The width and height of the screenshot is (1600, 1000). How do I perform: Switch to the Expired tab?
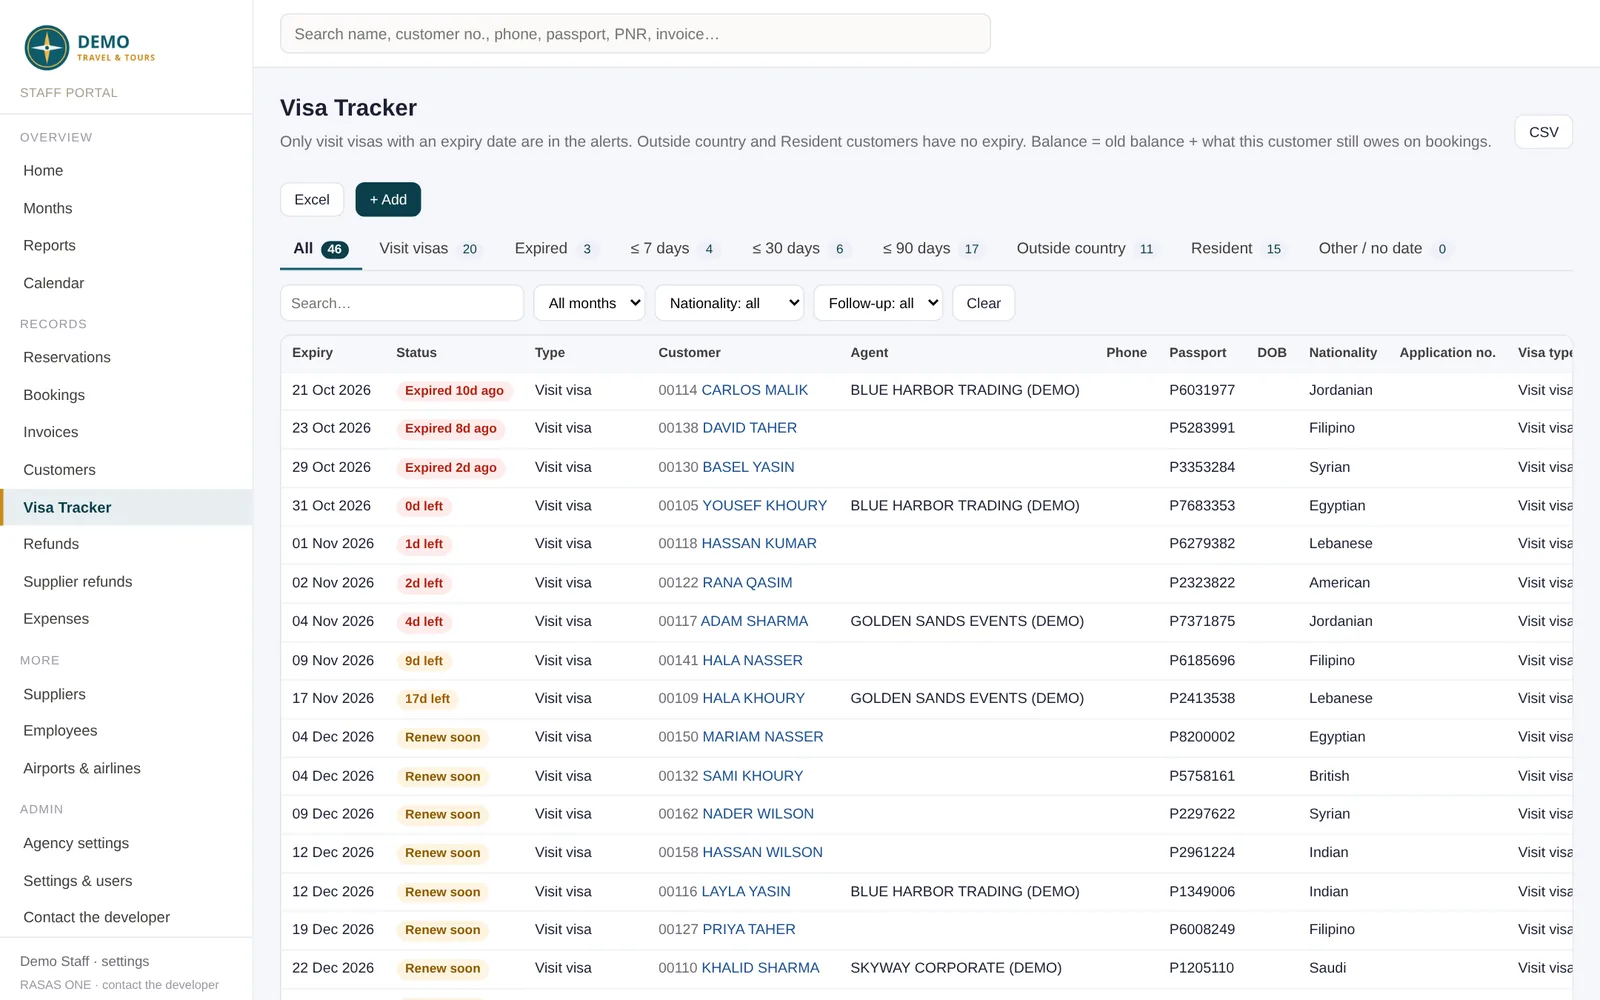555,249
